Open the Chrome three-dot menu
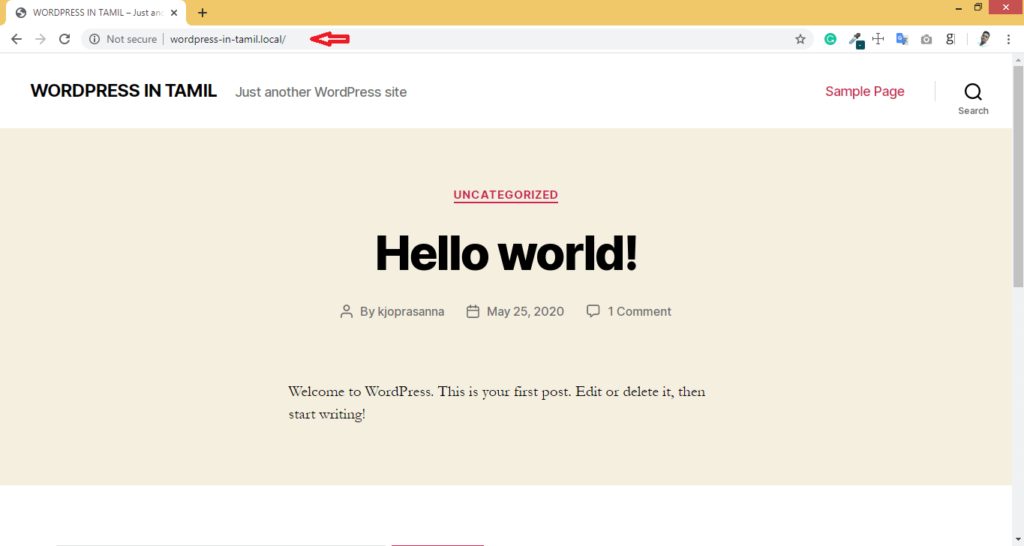Screen dimensions: 1024x546 tap(1008, 39)
